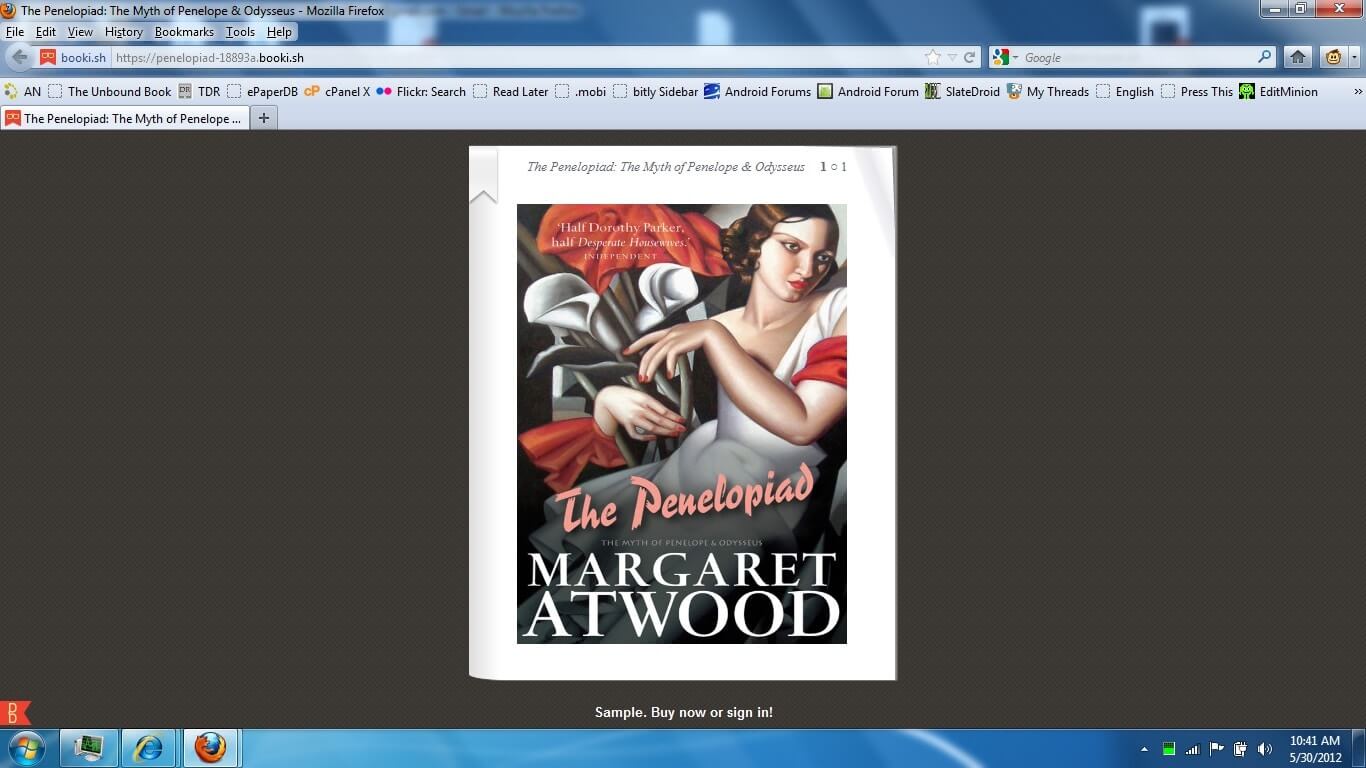The height and width of the screenshot is (768, 1366).
Task: Click the page number indicator 1 ○ 1
Action: [x=833, y=167]
